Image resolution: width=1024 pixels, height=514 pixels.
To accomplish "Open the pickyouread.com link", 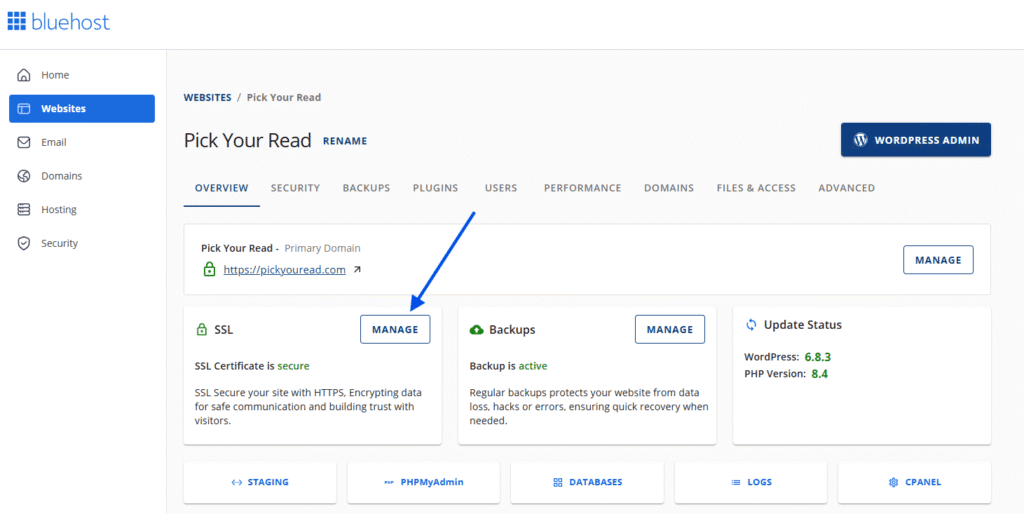I will (284, 270).
